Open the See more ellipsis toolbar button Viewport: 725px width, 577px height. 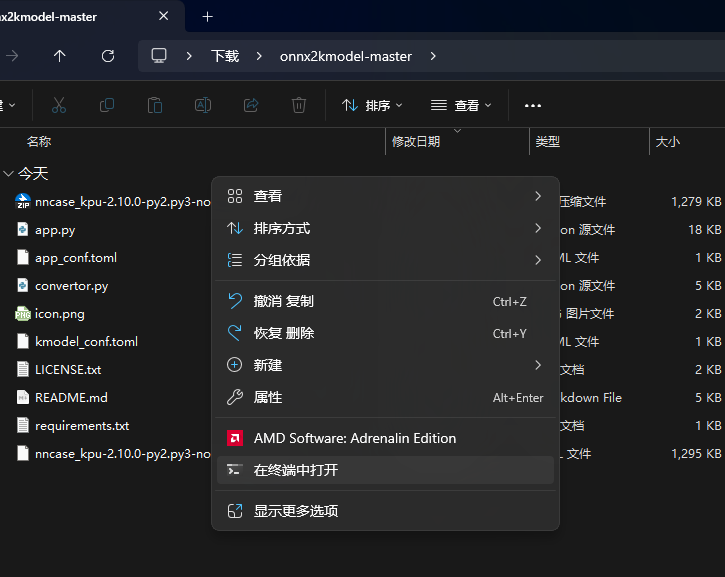[x=533, y=105]
